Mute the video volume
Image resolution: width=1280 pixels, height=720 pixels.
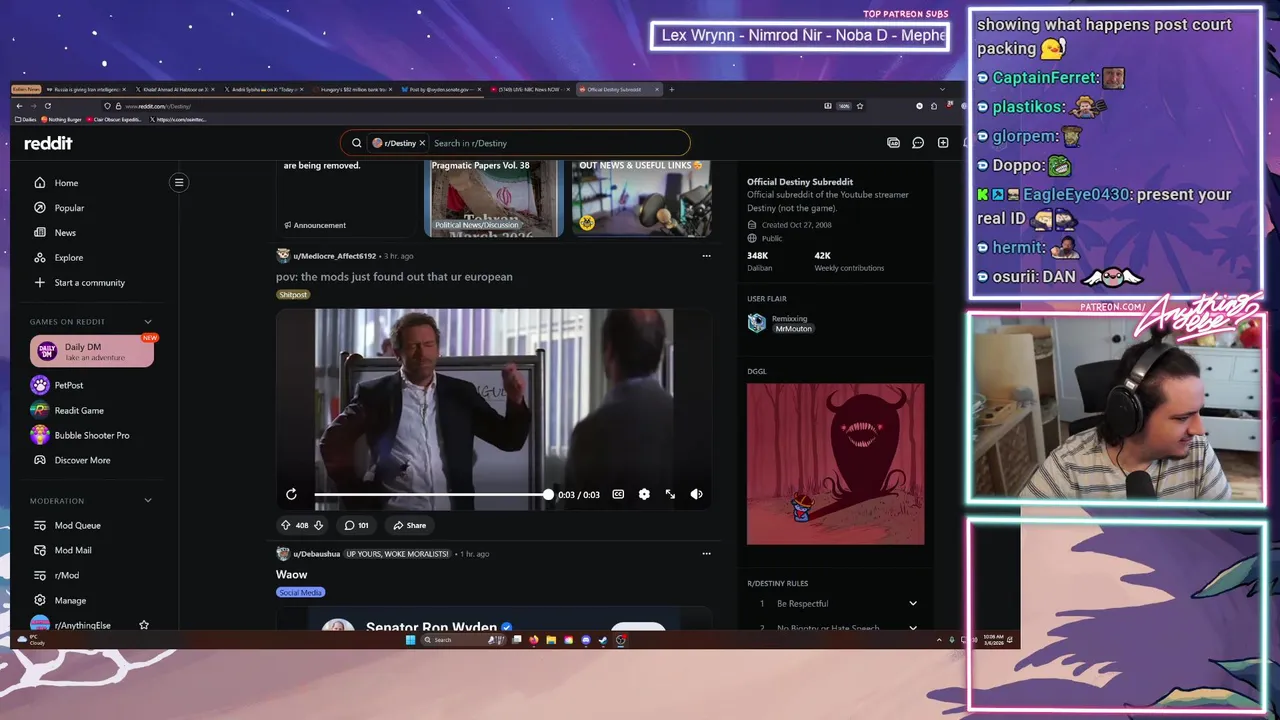pyautogui.click(x=697, y=494)
